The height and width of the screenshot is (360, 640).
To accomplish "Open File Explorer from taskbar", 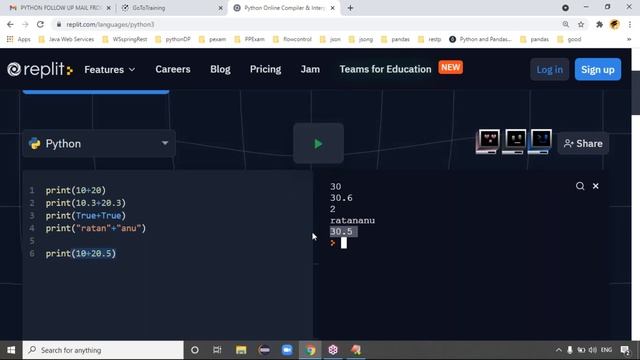I will pyautogui.click(x=241, y=350).
